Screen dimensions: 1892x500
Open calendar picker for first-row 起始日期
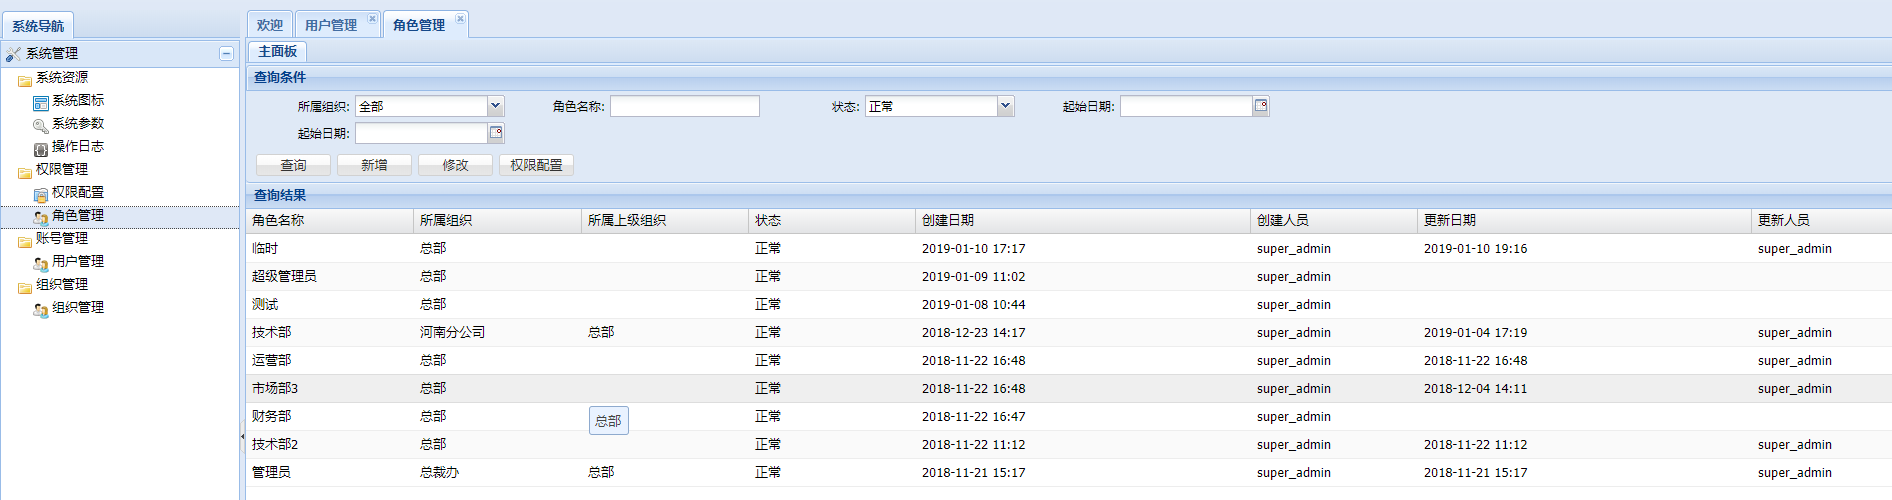(x=1261, y=106)
